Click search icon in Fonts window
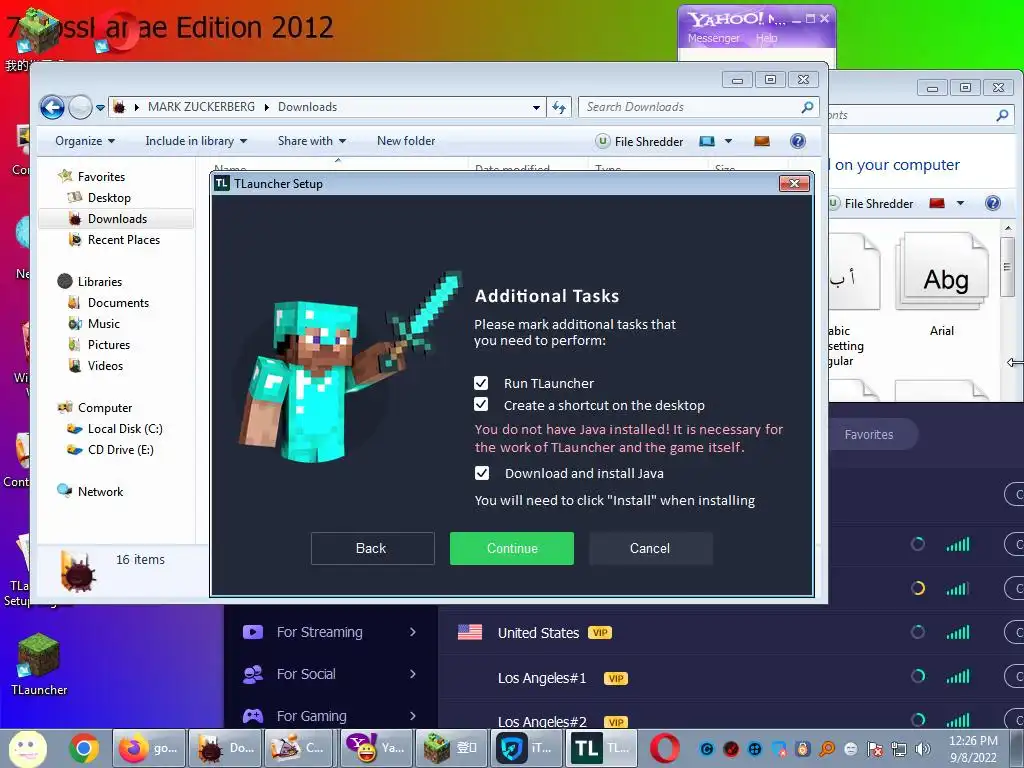 [x=1002, y=116]
